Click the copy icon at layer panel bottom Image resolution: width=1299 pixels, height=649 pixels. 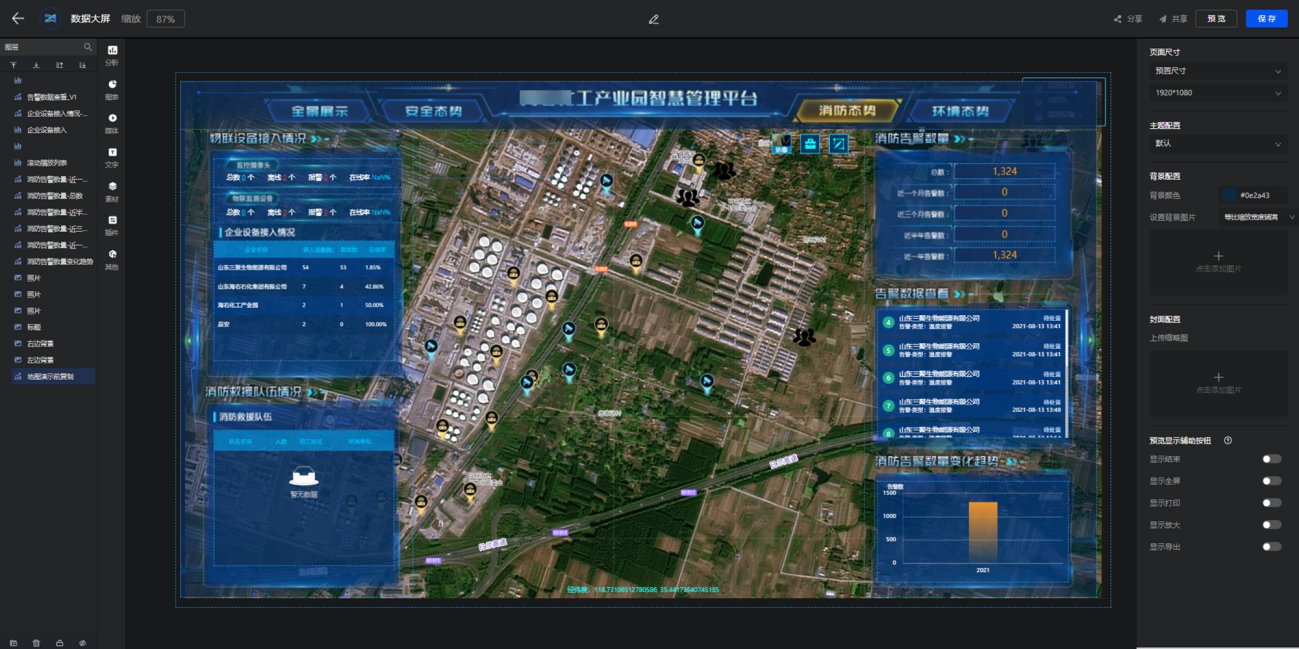point(14,643)
